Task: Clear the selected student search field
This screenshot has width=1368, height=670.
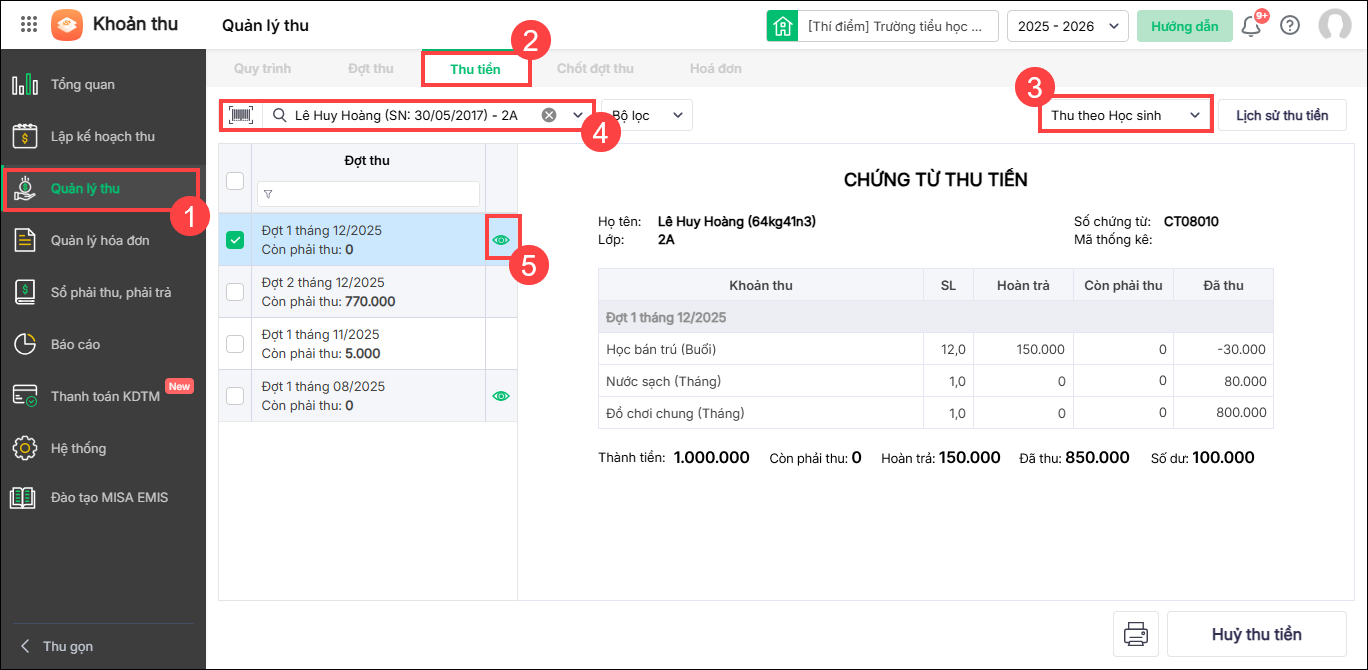Action: pyautogui.click(x=549, y=115)
